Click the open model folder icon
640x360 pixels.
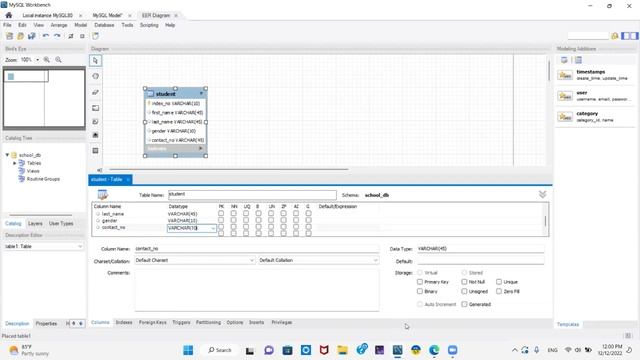tap(20, 36)
